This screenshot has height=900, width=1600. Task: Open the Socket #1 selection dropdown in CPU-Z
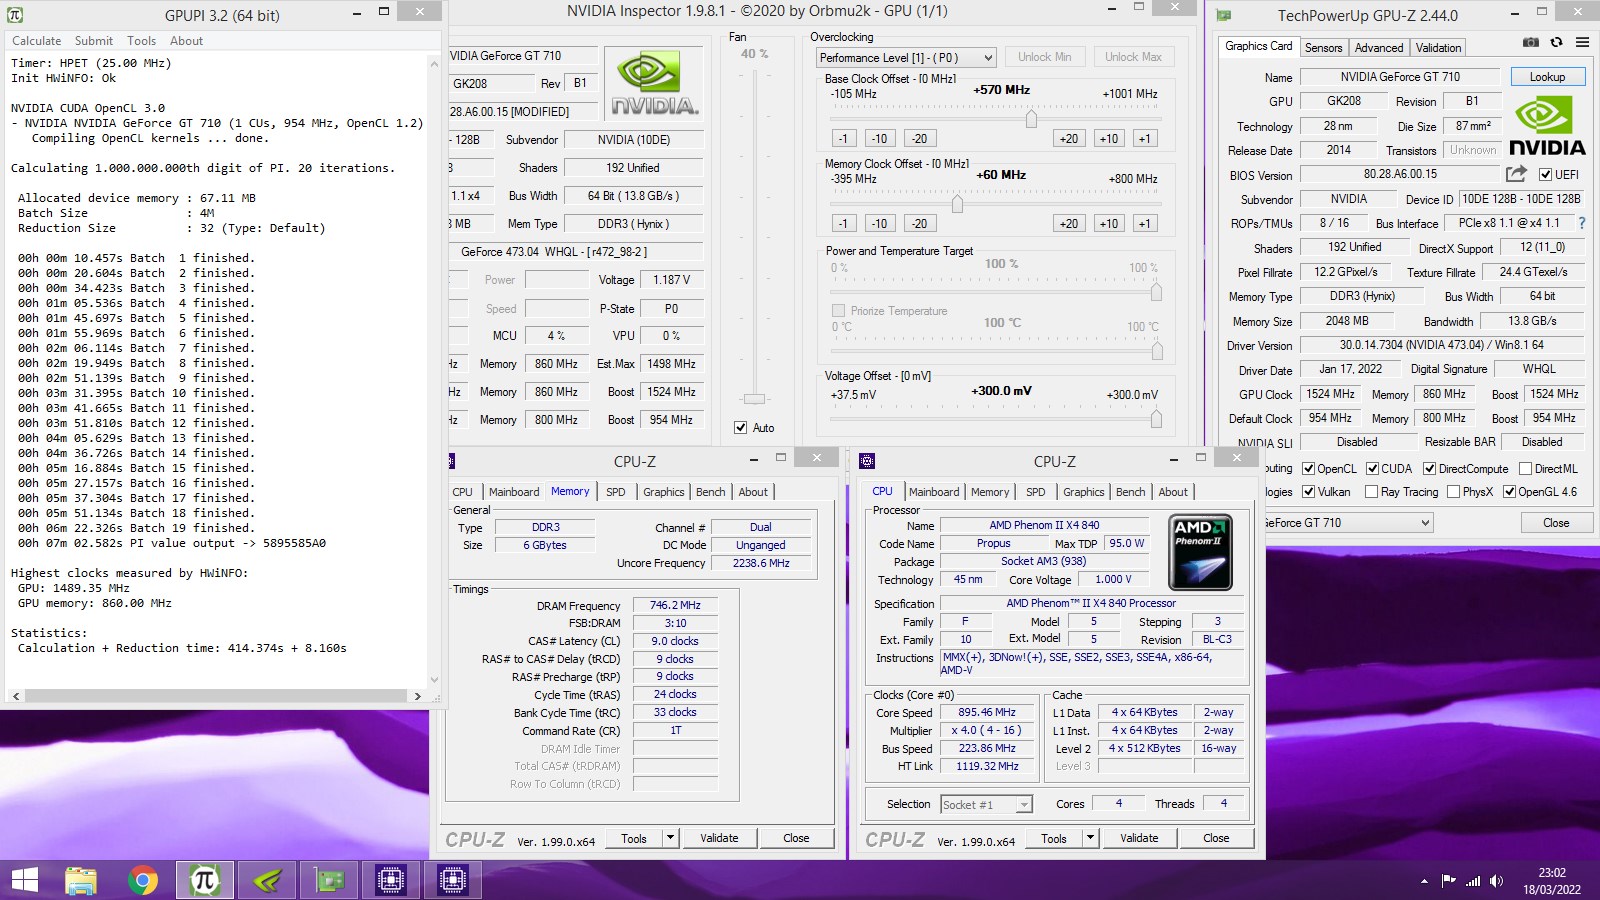coord(986,804)
